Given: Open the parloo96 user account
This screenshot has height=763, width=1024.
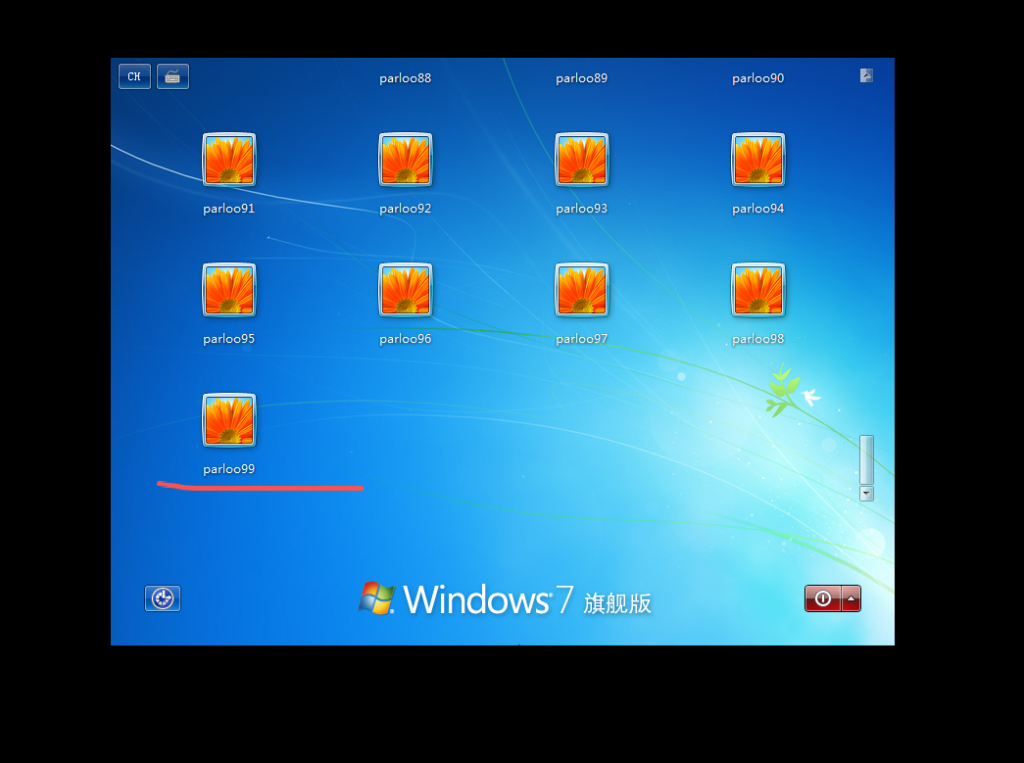Looking at the screenshot, I should 405,290.
